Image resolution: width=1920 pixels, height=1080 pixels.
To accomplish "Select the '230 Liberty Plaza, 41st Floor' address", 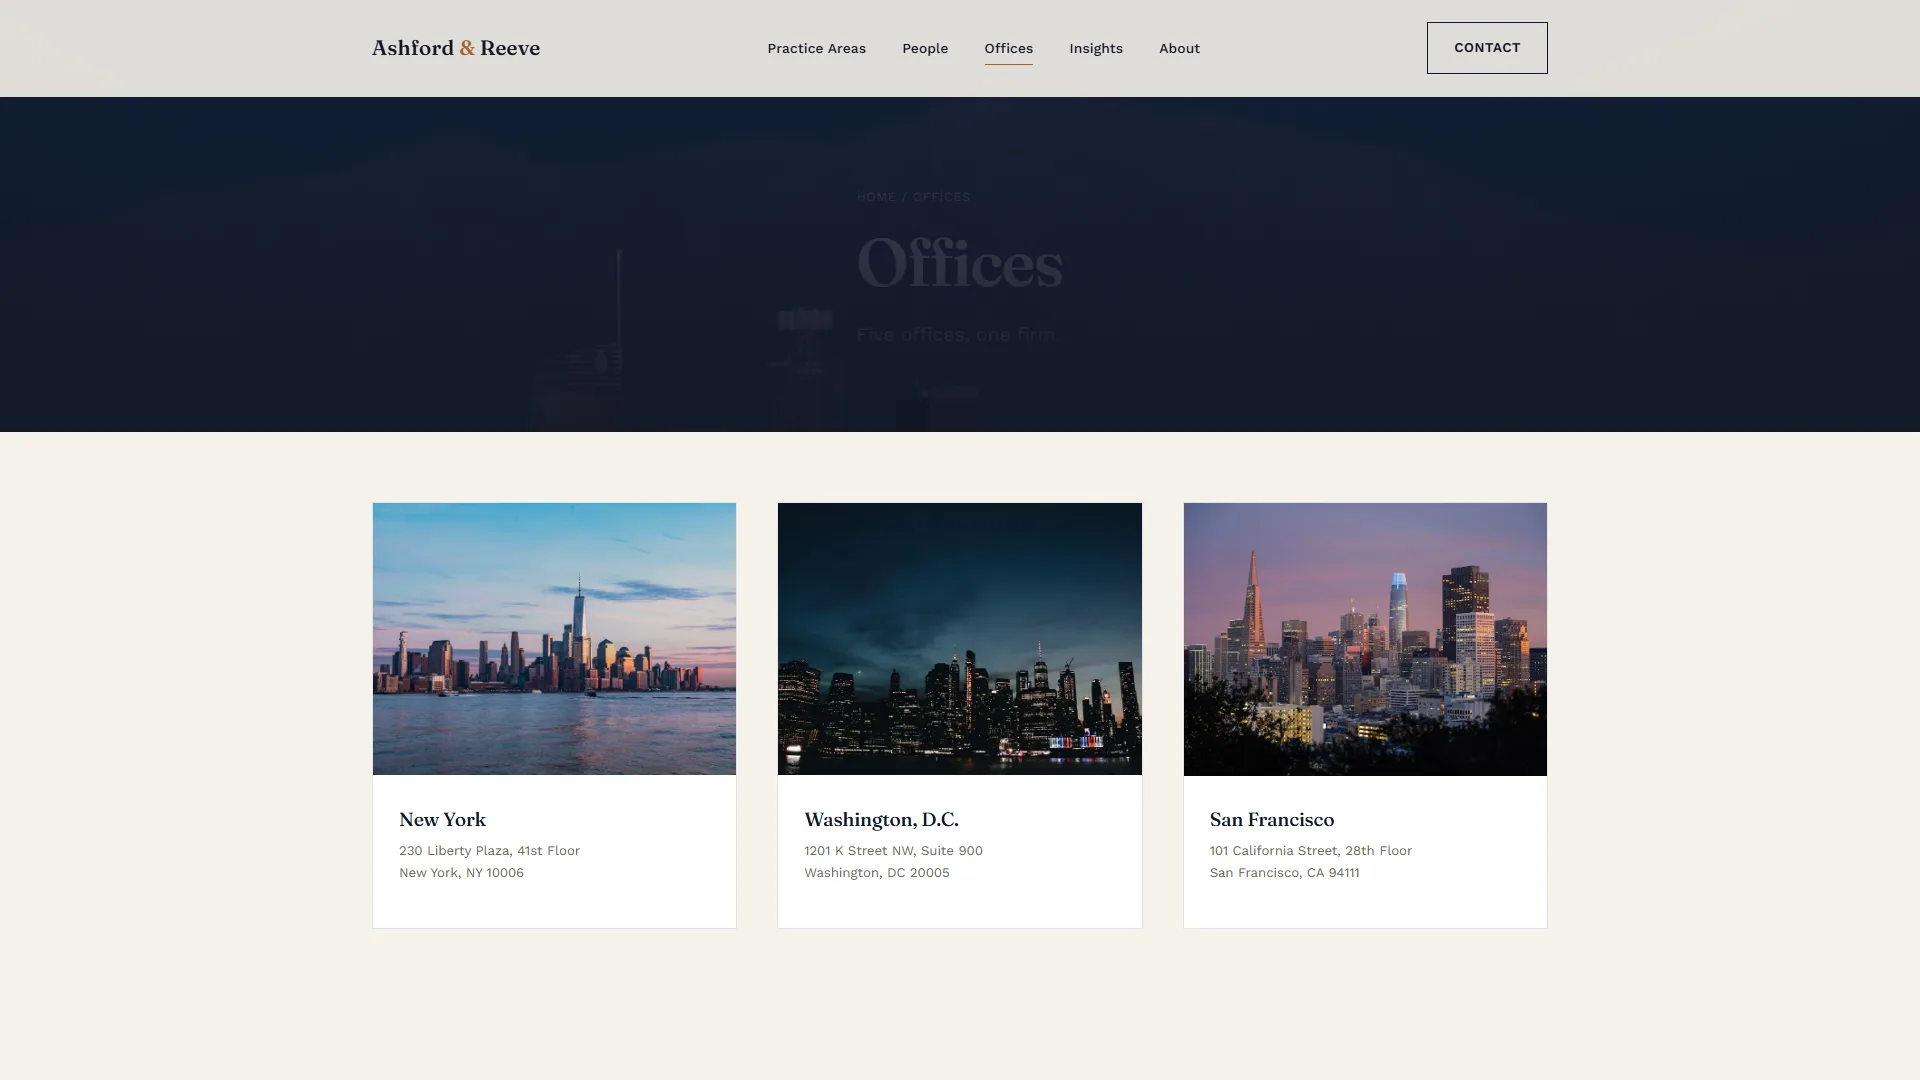I will [489, 851].
